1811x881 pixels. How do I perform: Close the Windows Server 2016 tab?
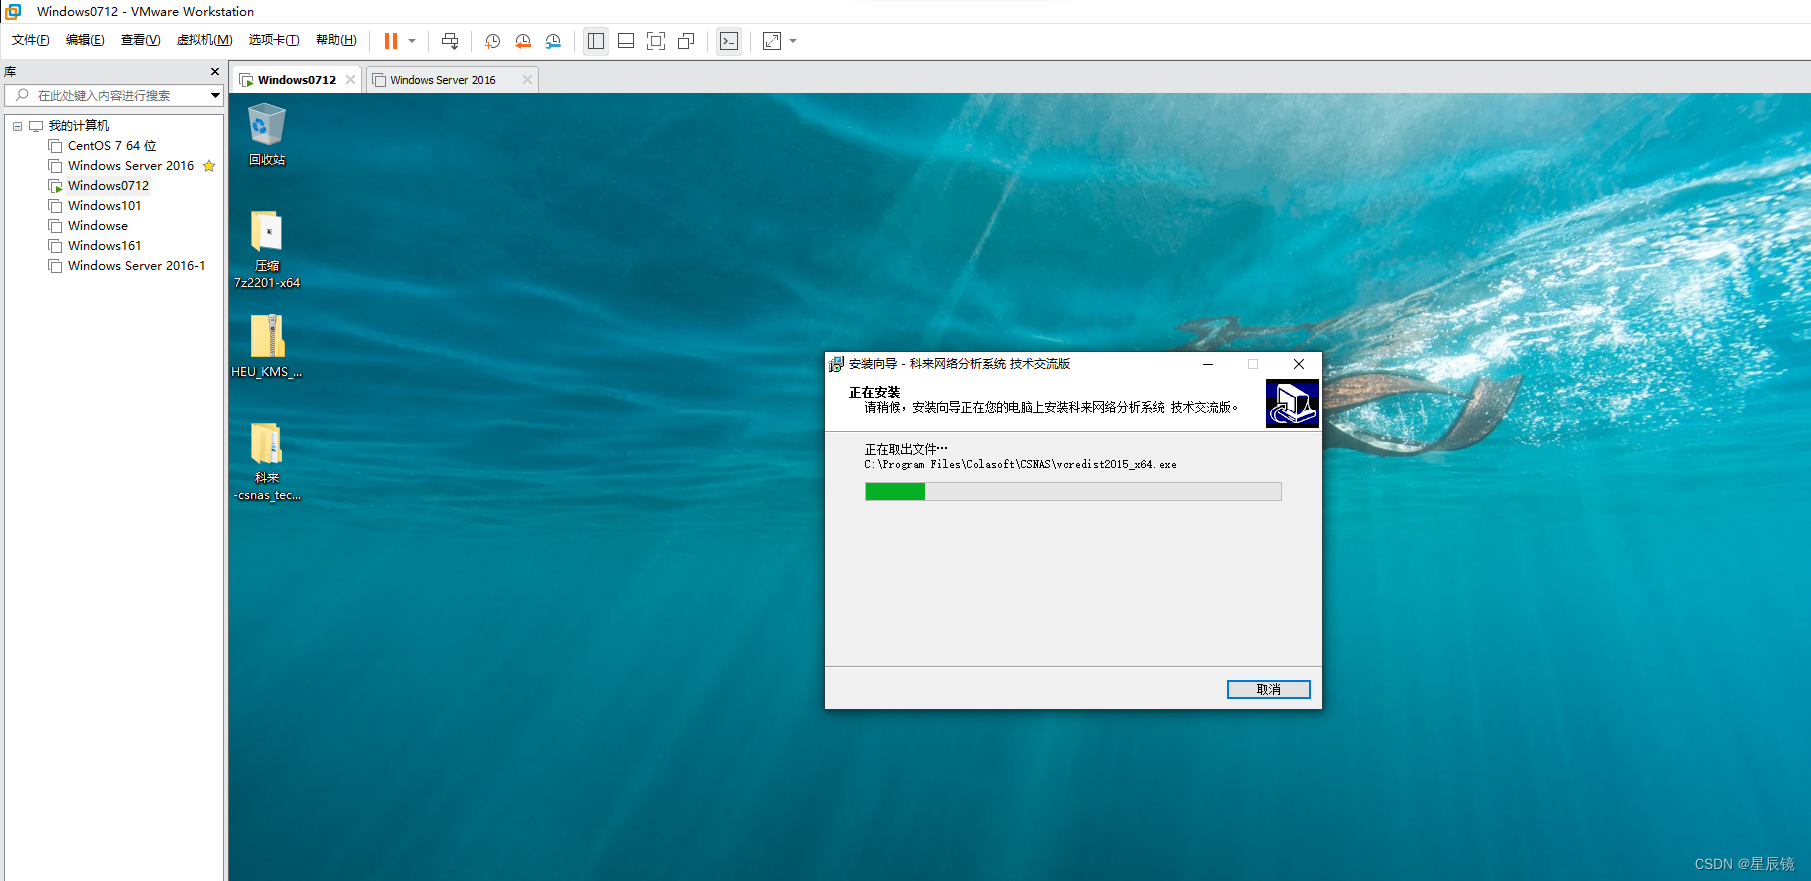click(x=527, y=80)
